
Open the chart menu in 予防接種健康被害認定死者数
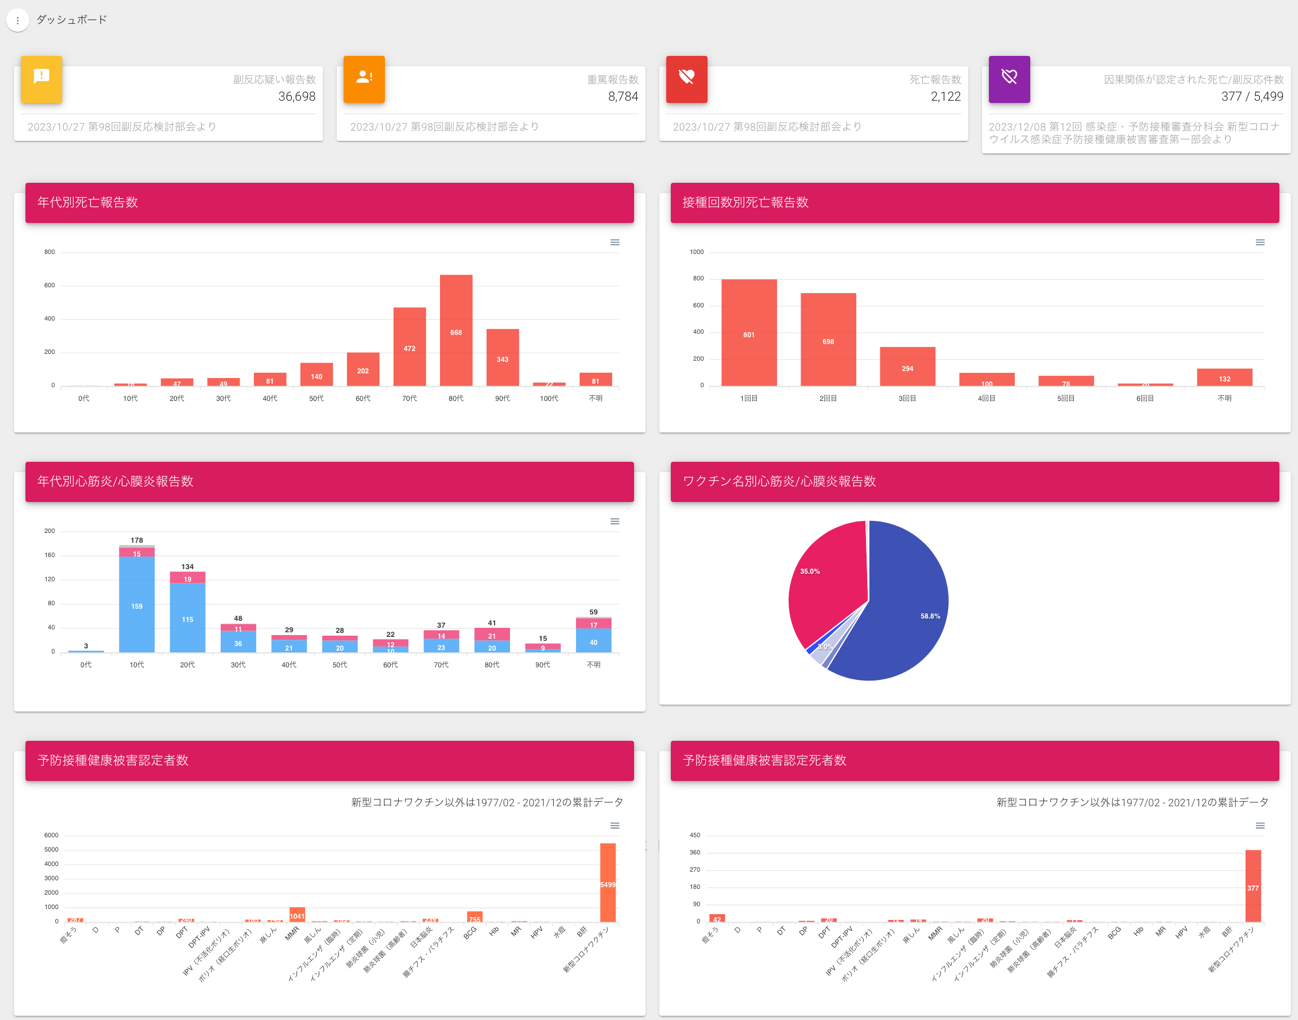pyautogui.click(x=1260, y=826)
